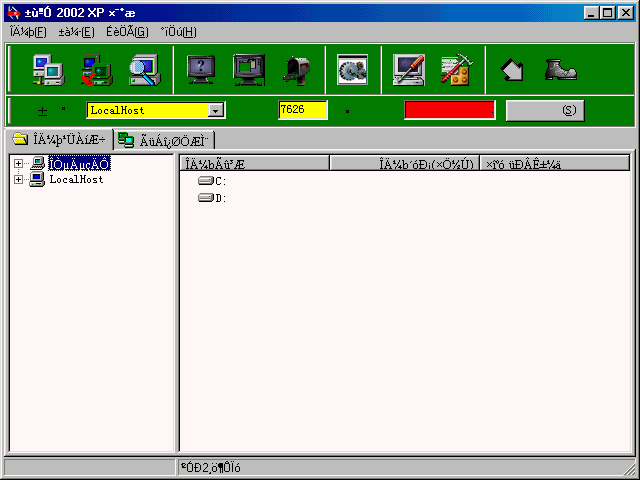This screenshot has height=480, width=640.
Task: Click the green screen monitor icon
Action: coord(248,69)
